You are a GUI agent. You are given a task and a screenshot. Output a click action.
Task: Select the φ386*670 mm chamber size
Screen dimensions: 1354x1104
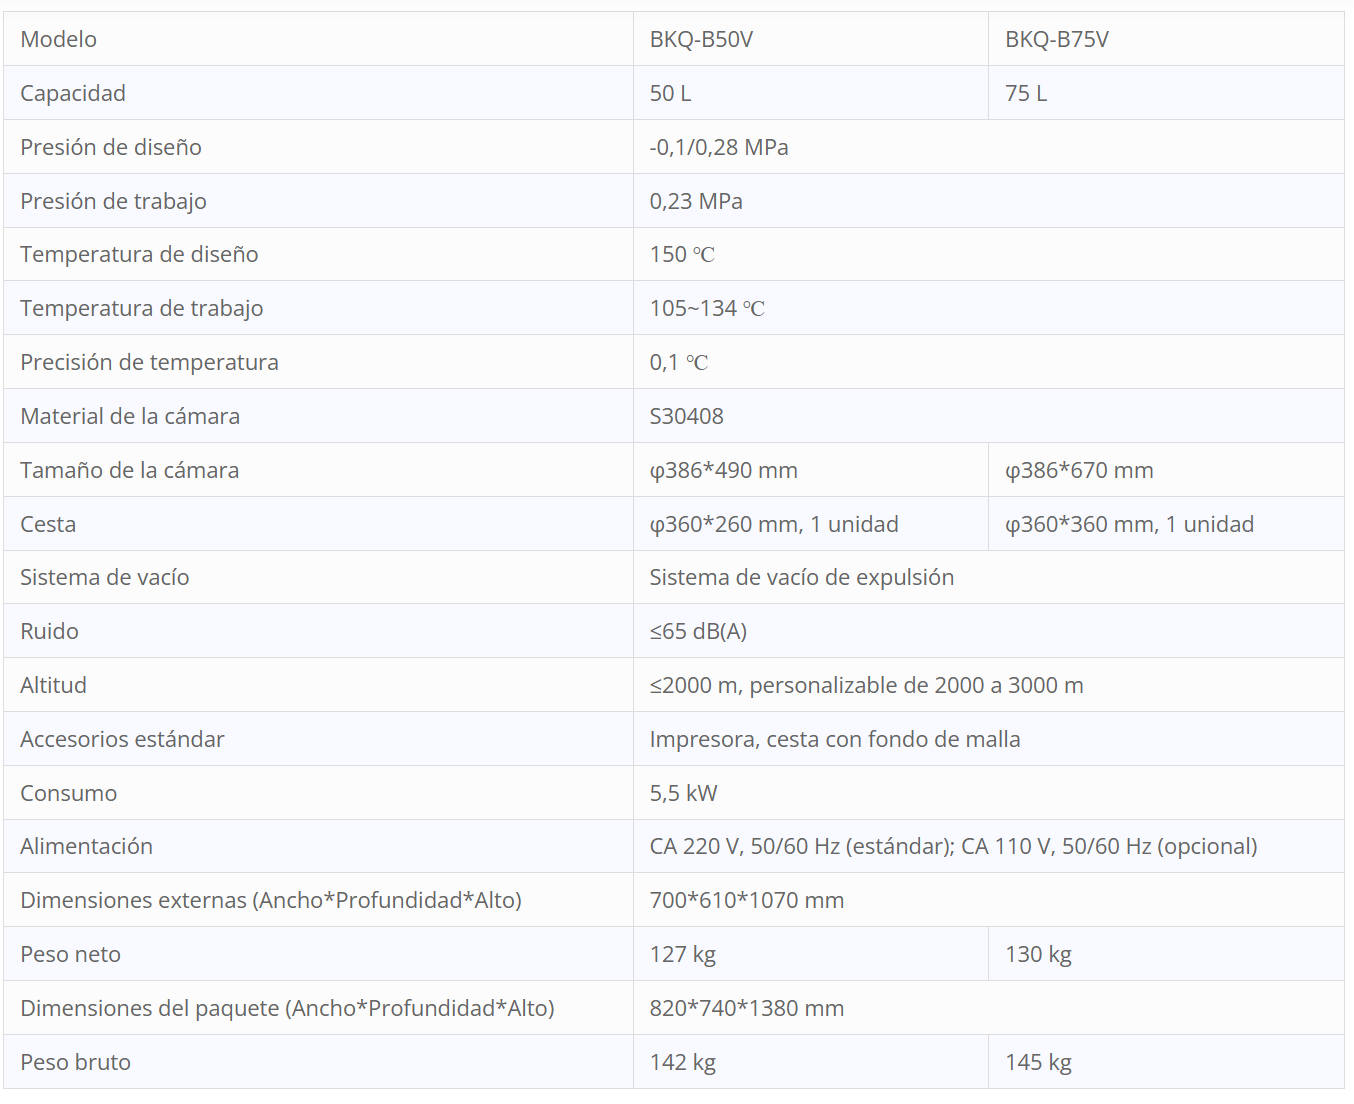click(1079, 471)
